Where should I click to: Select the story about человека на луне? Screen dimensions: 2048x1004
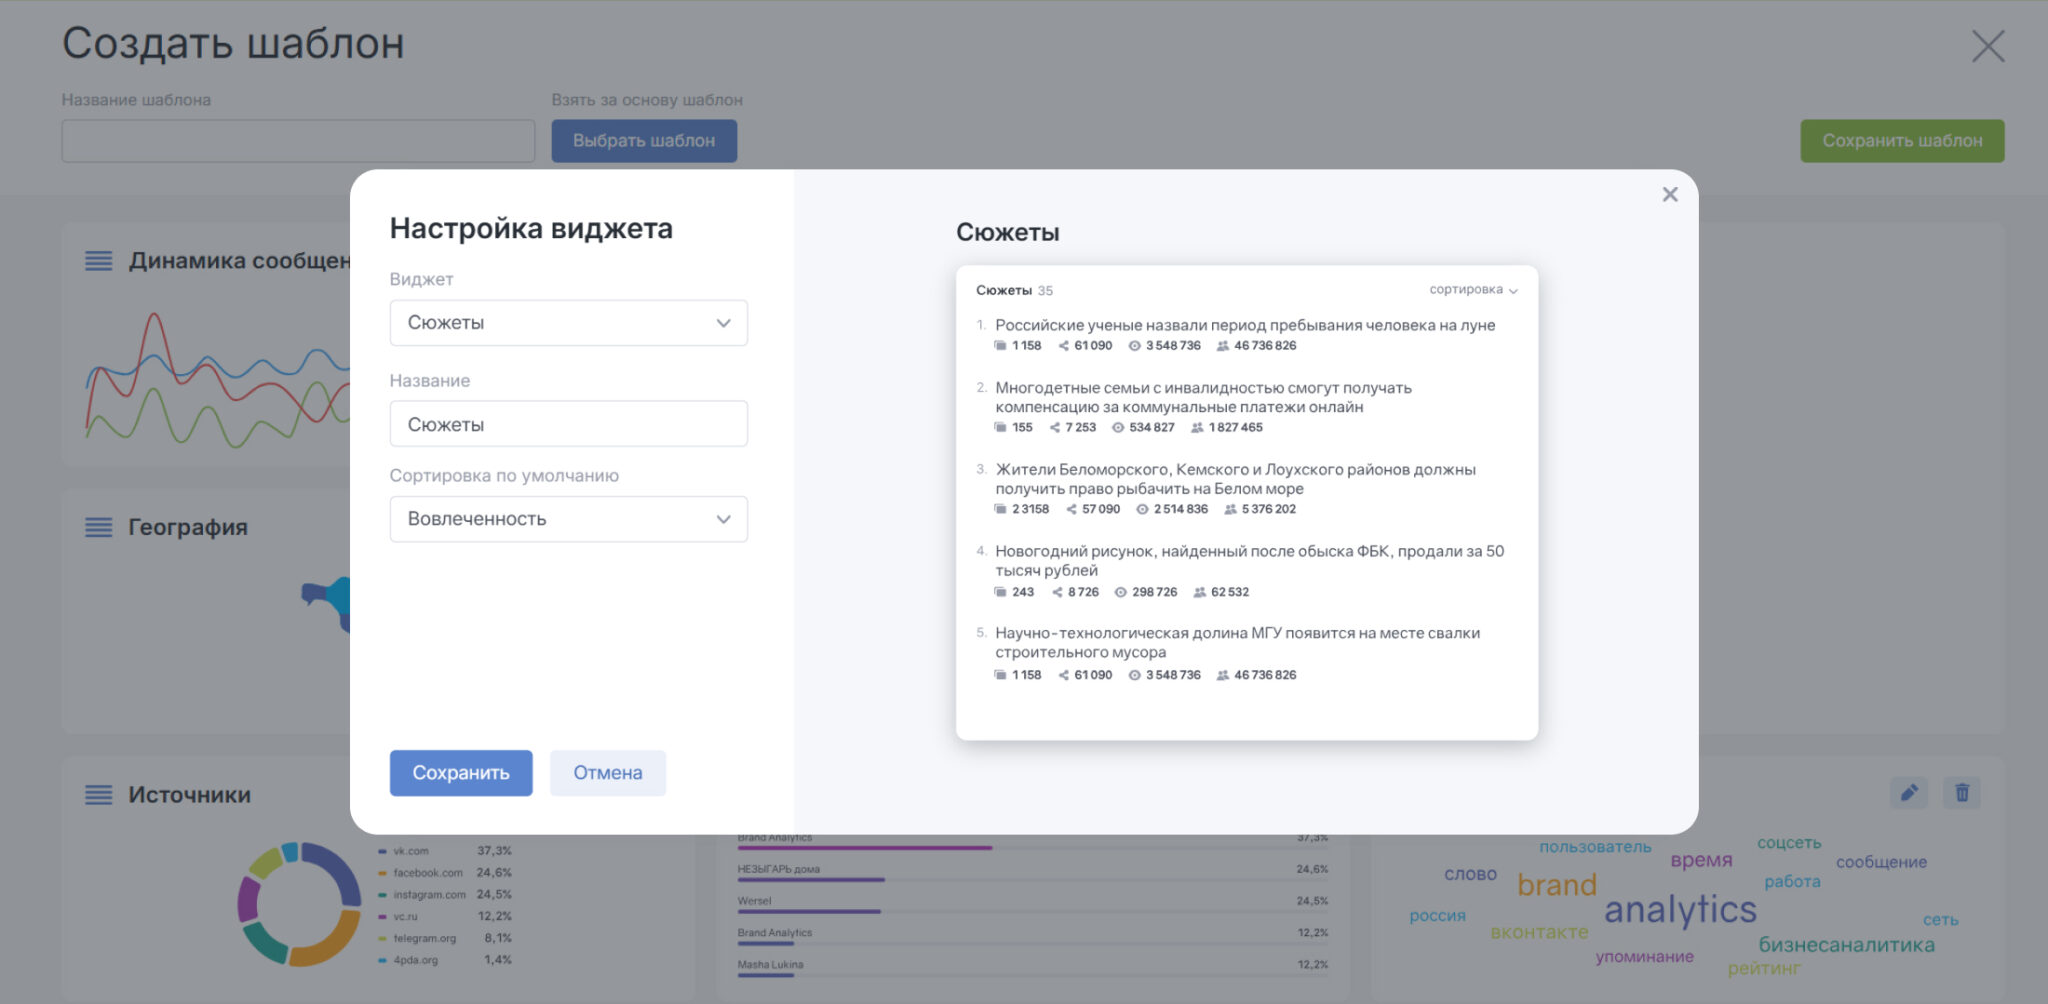point(1245,325)
